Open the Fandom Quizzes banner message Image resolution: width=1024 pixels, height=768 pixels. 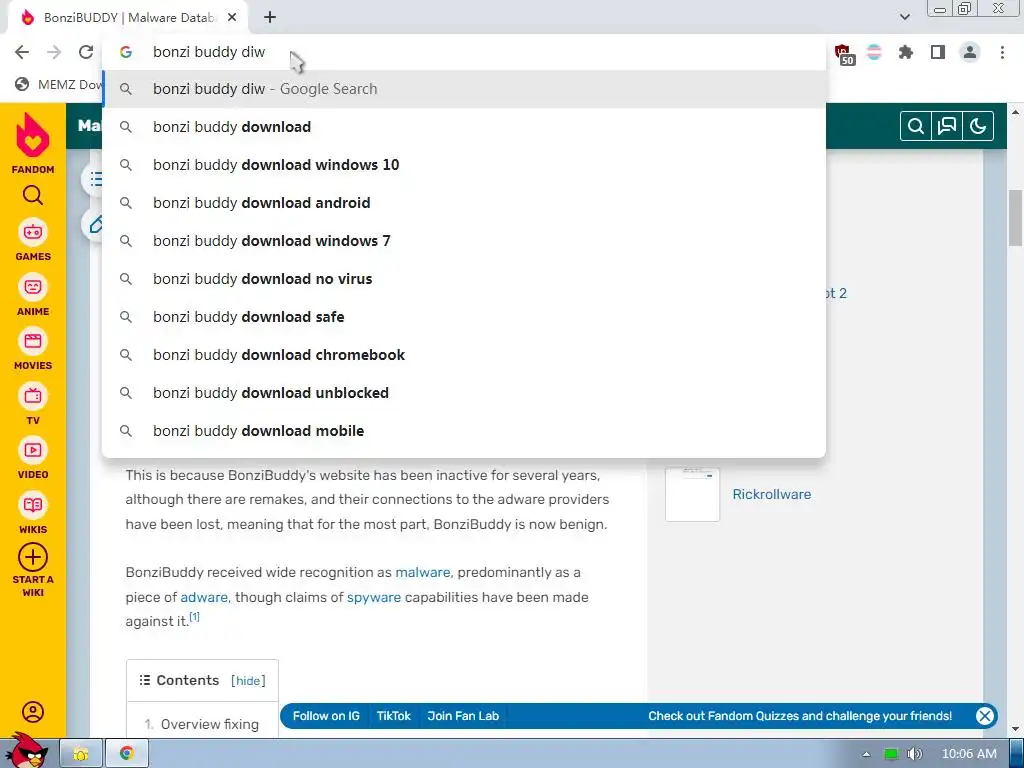(800, 716)
